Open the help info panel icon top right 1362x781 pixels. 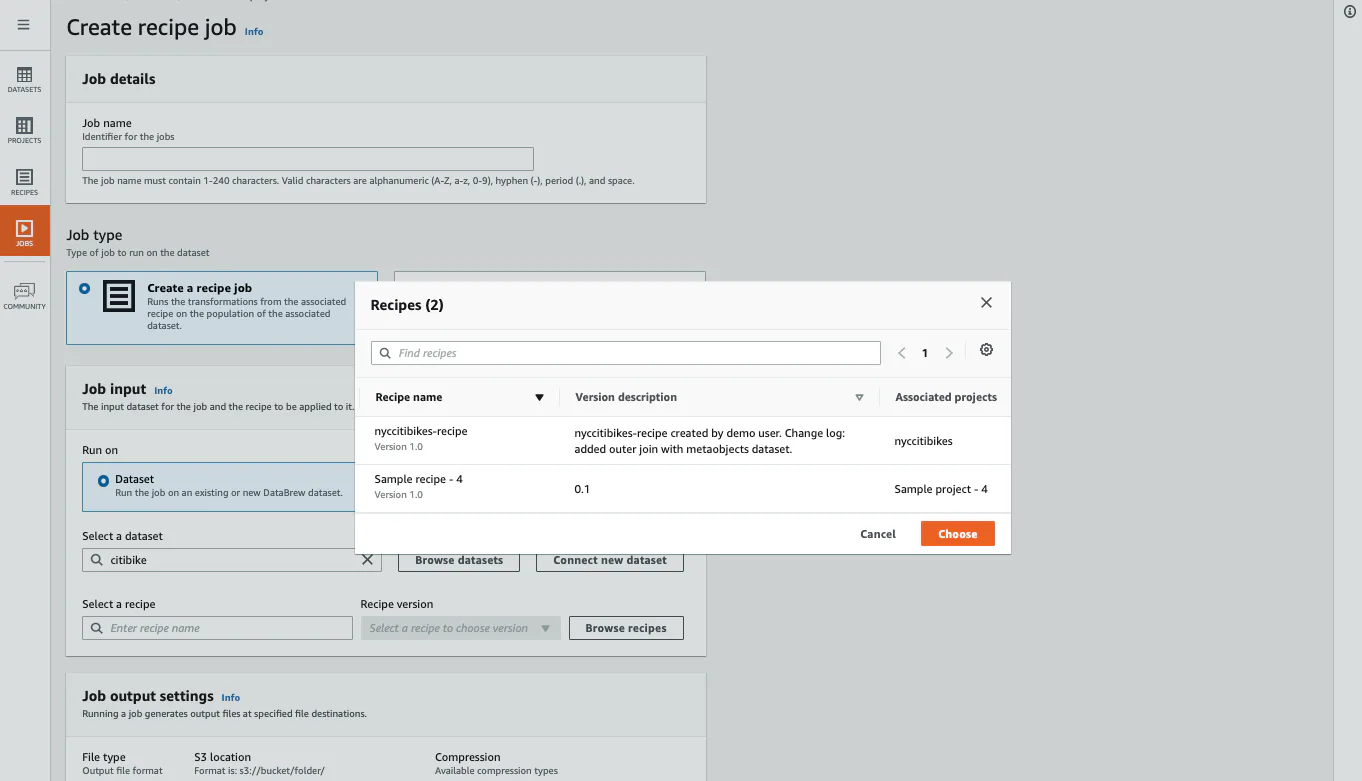1348,12
